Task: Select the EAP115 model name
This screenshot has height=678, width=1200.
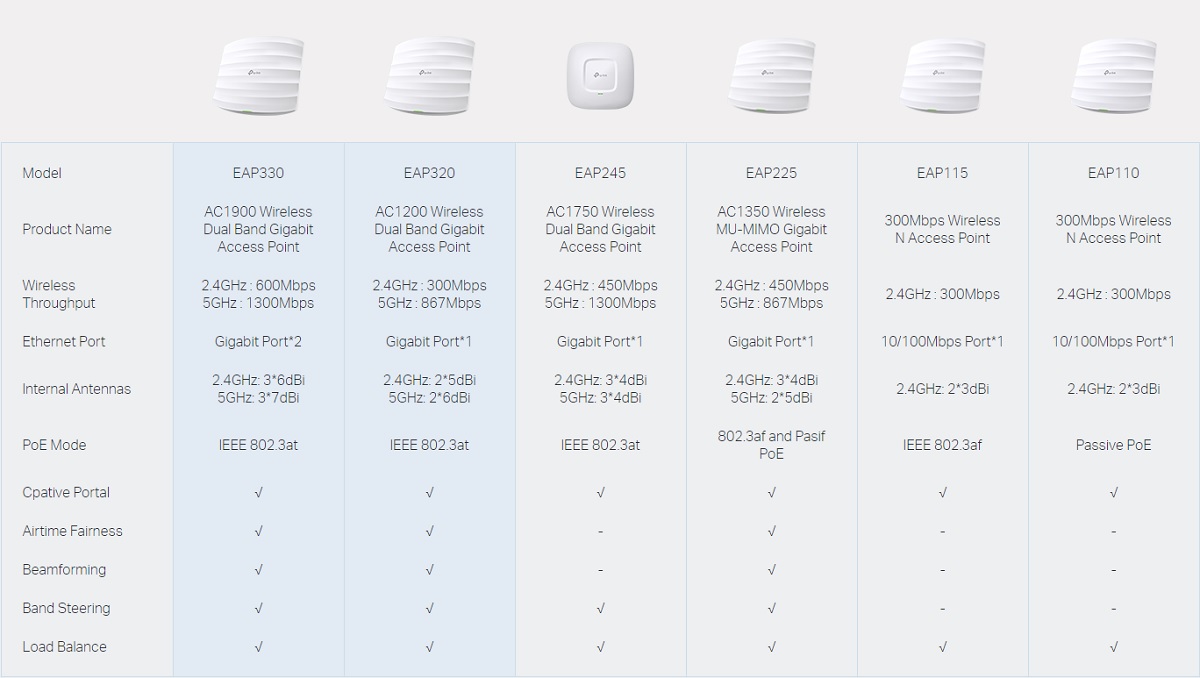Action: pos(942,173)
